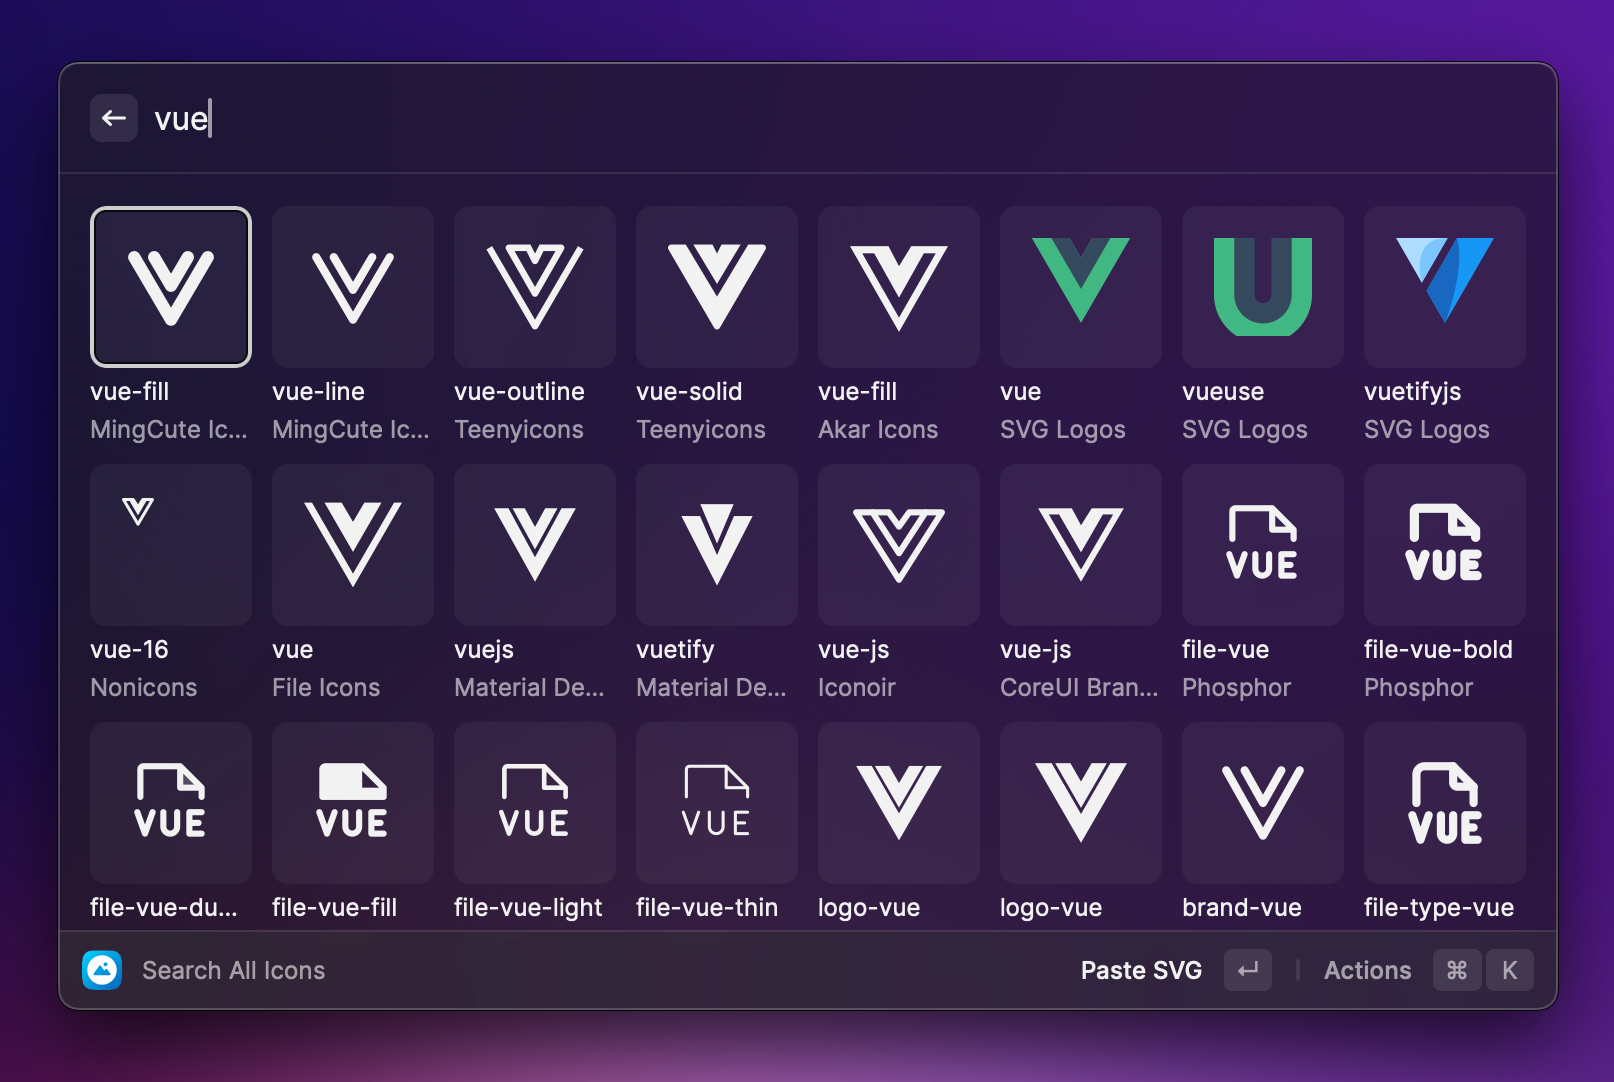Pick the vue-solid Teenyicons icon
Screen dimensions: 1614x1082
tap(716, 287)
